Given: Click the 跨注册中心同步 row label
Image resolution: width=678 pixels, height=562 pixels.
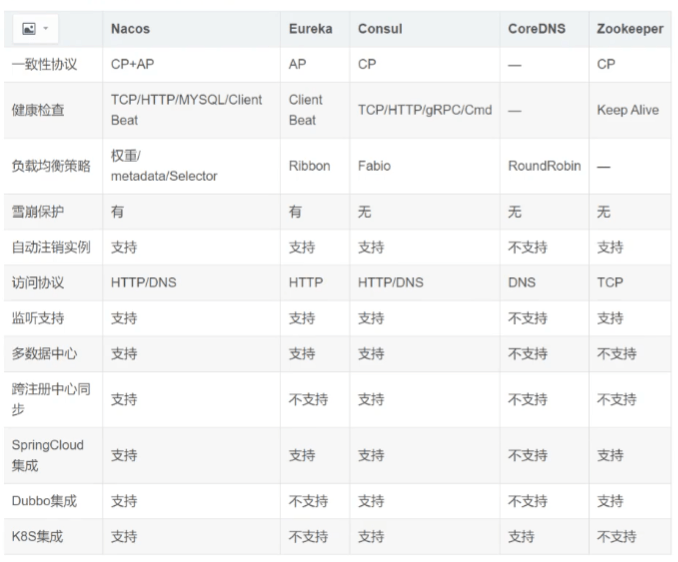Looking at the screenshot, I should pos(51,399).
